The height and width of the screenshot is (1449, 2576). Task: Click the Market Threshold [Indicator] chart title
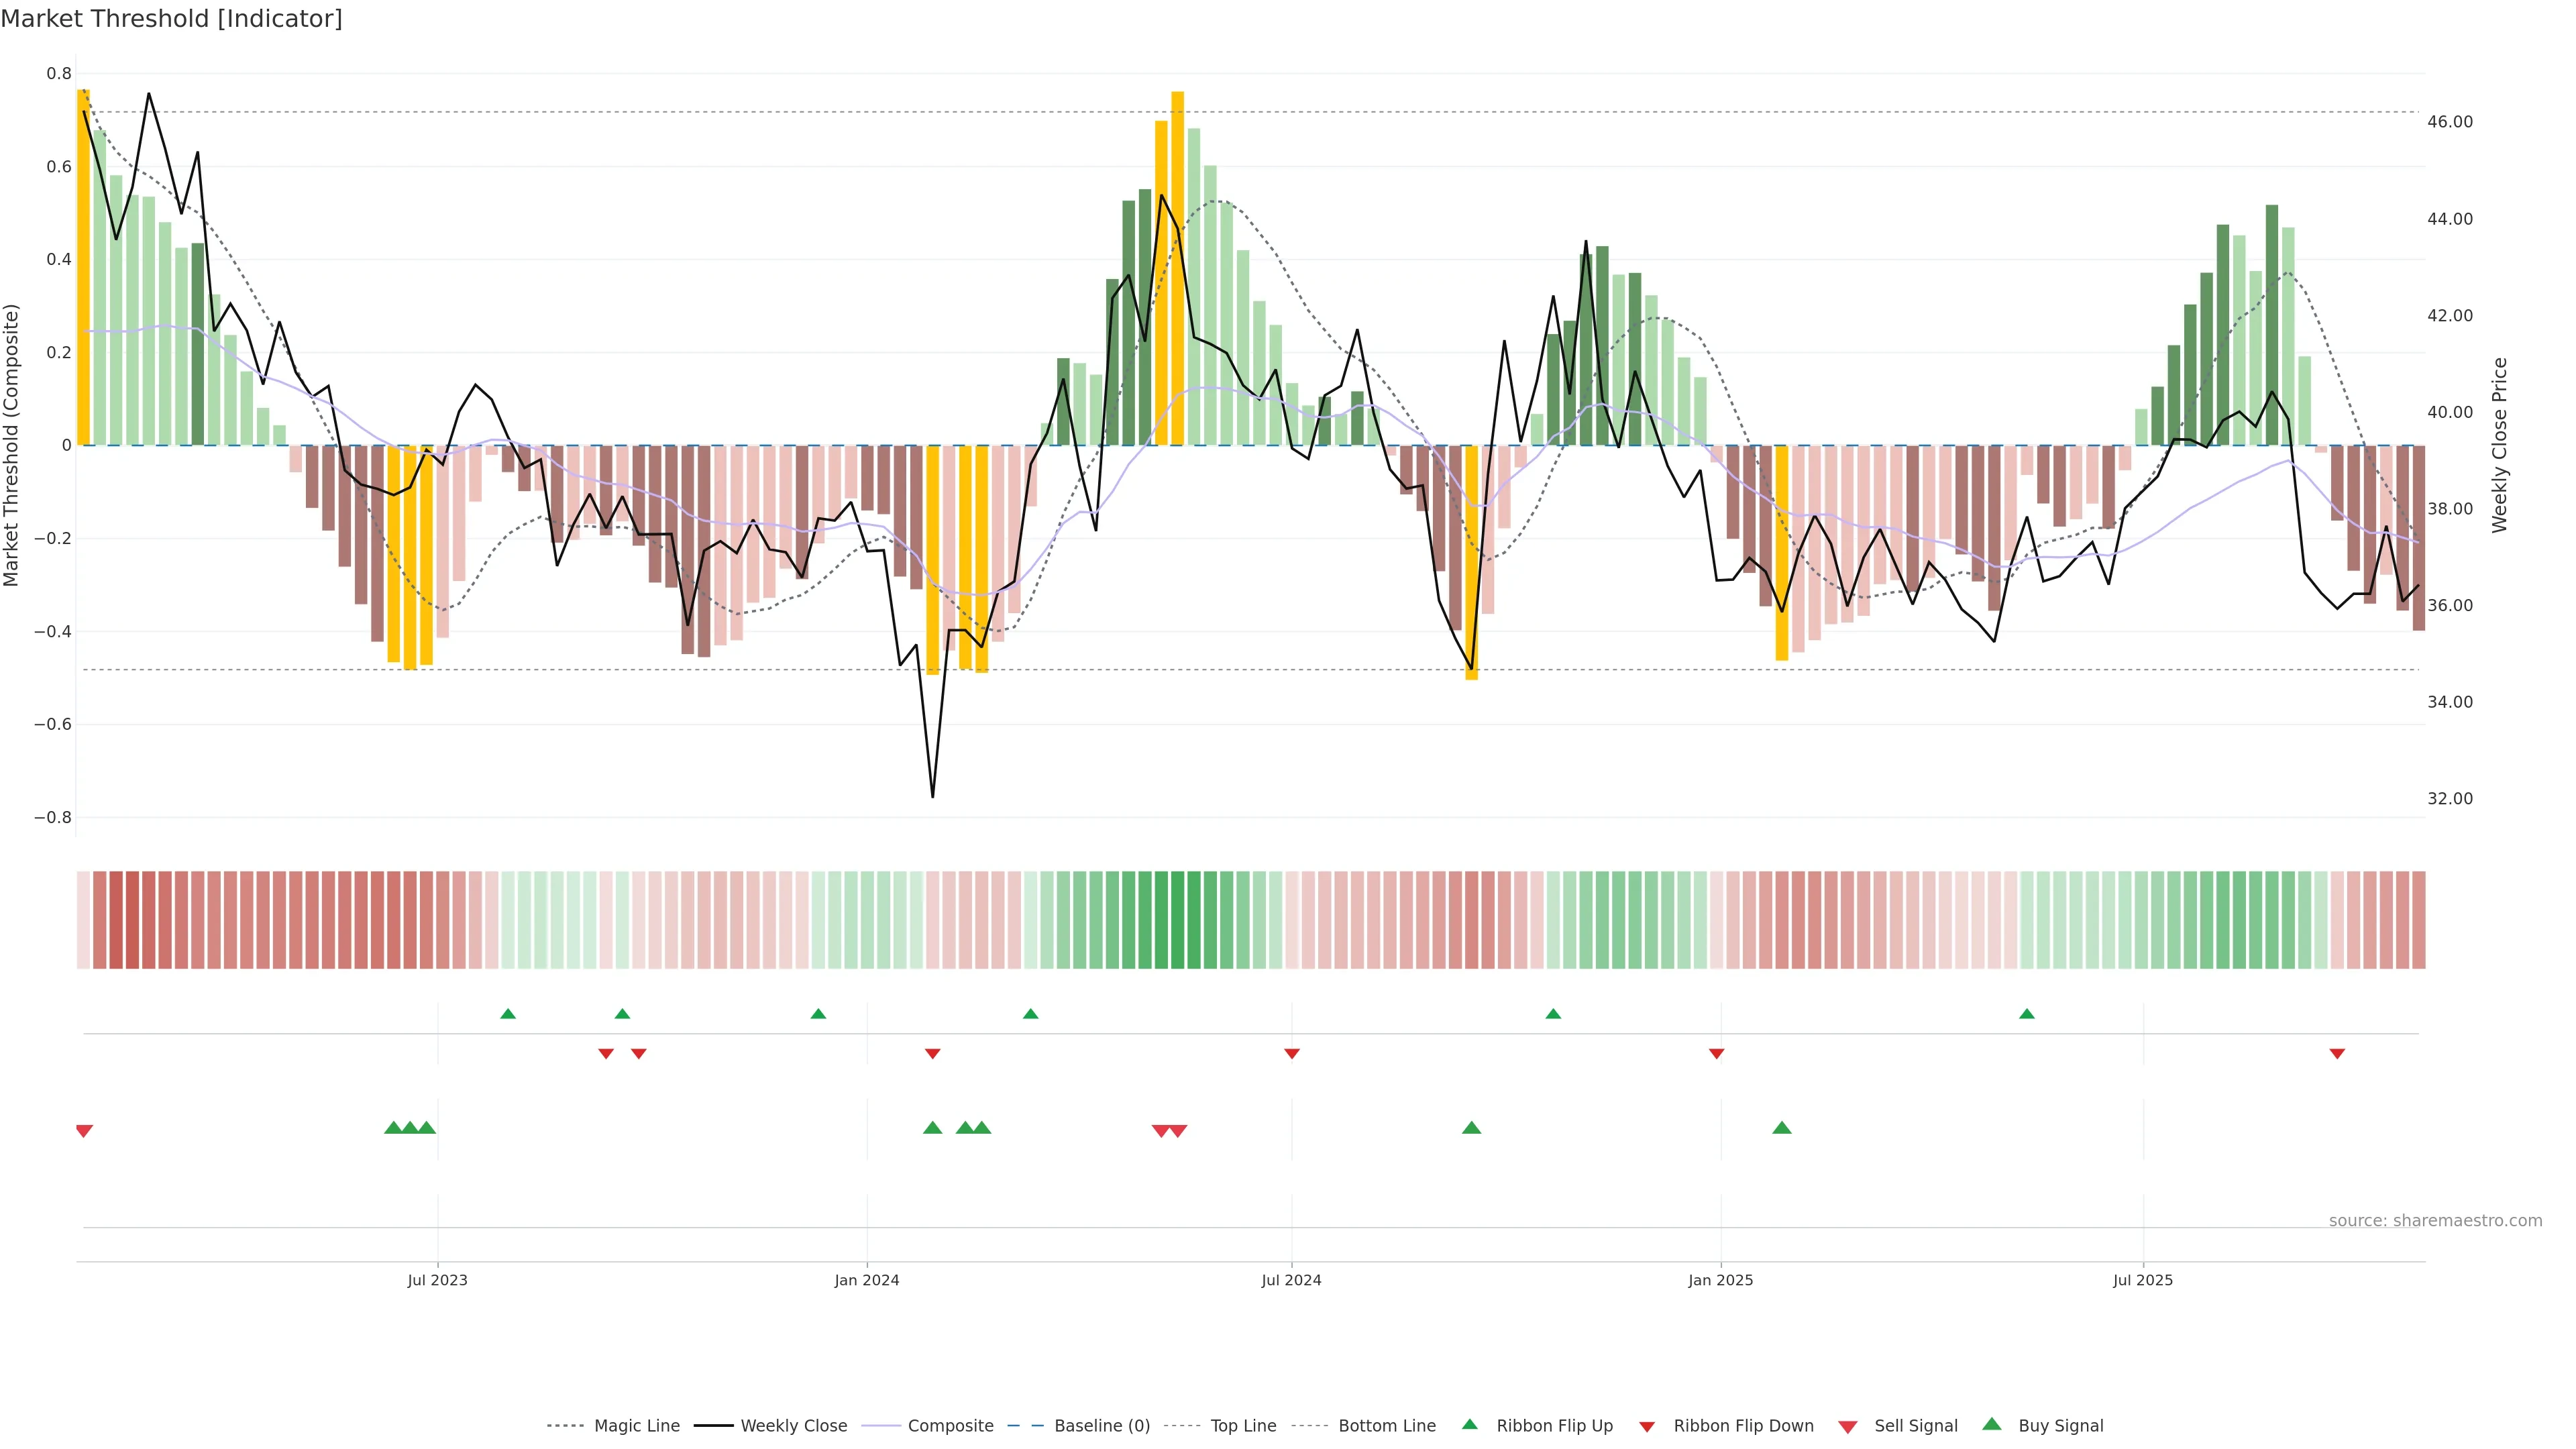171,19
